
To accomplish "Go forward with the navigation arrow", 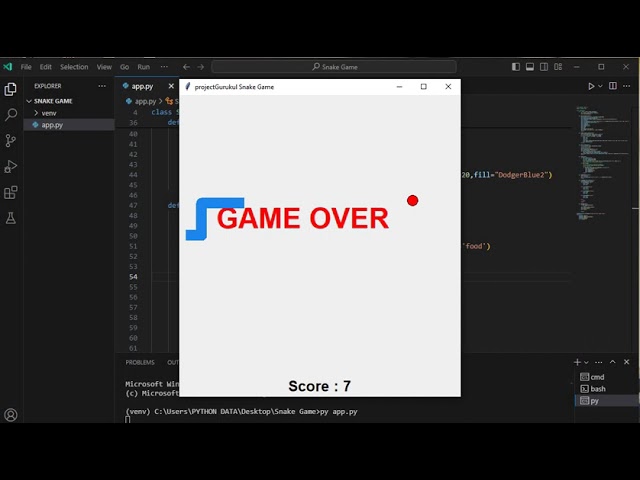I will [200, 67].
